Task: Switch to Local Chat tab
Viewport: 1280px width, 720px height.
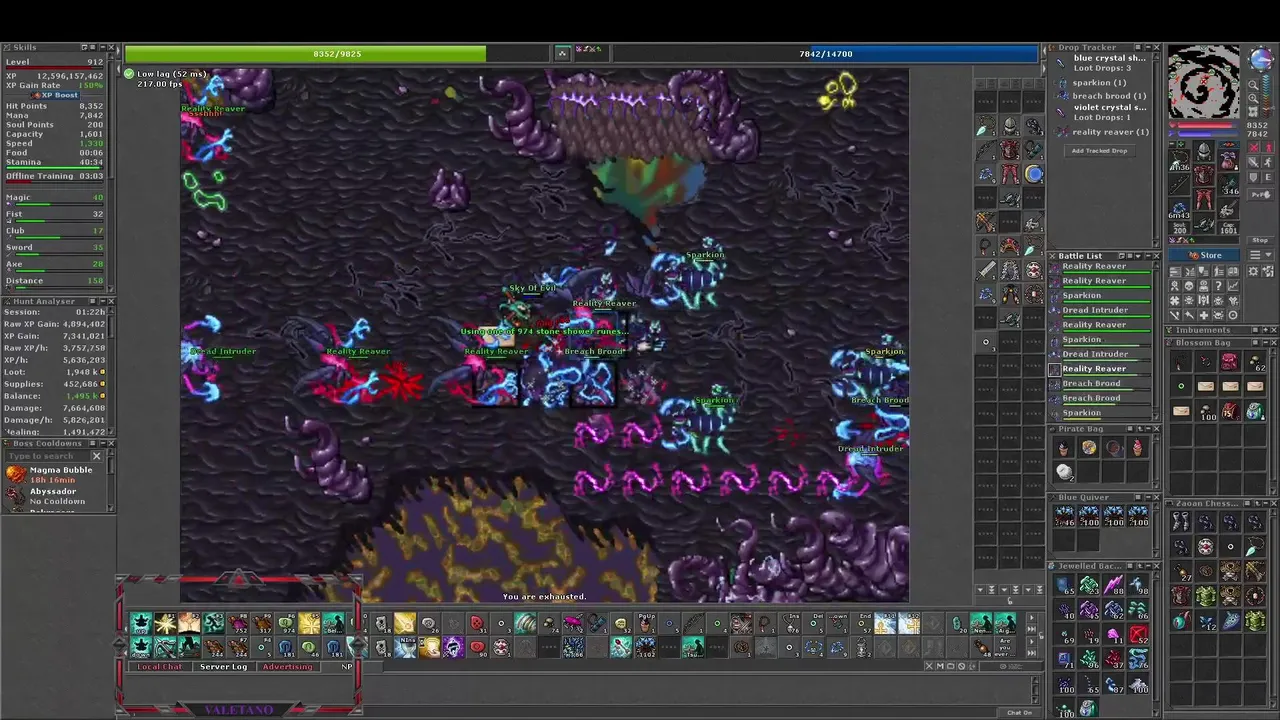Action: (x=160, y=667)
